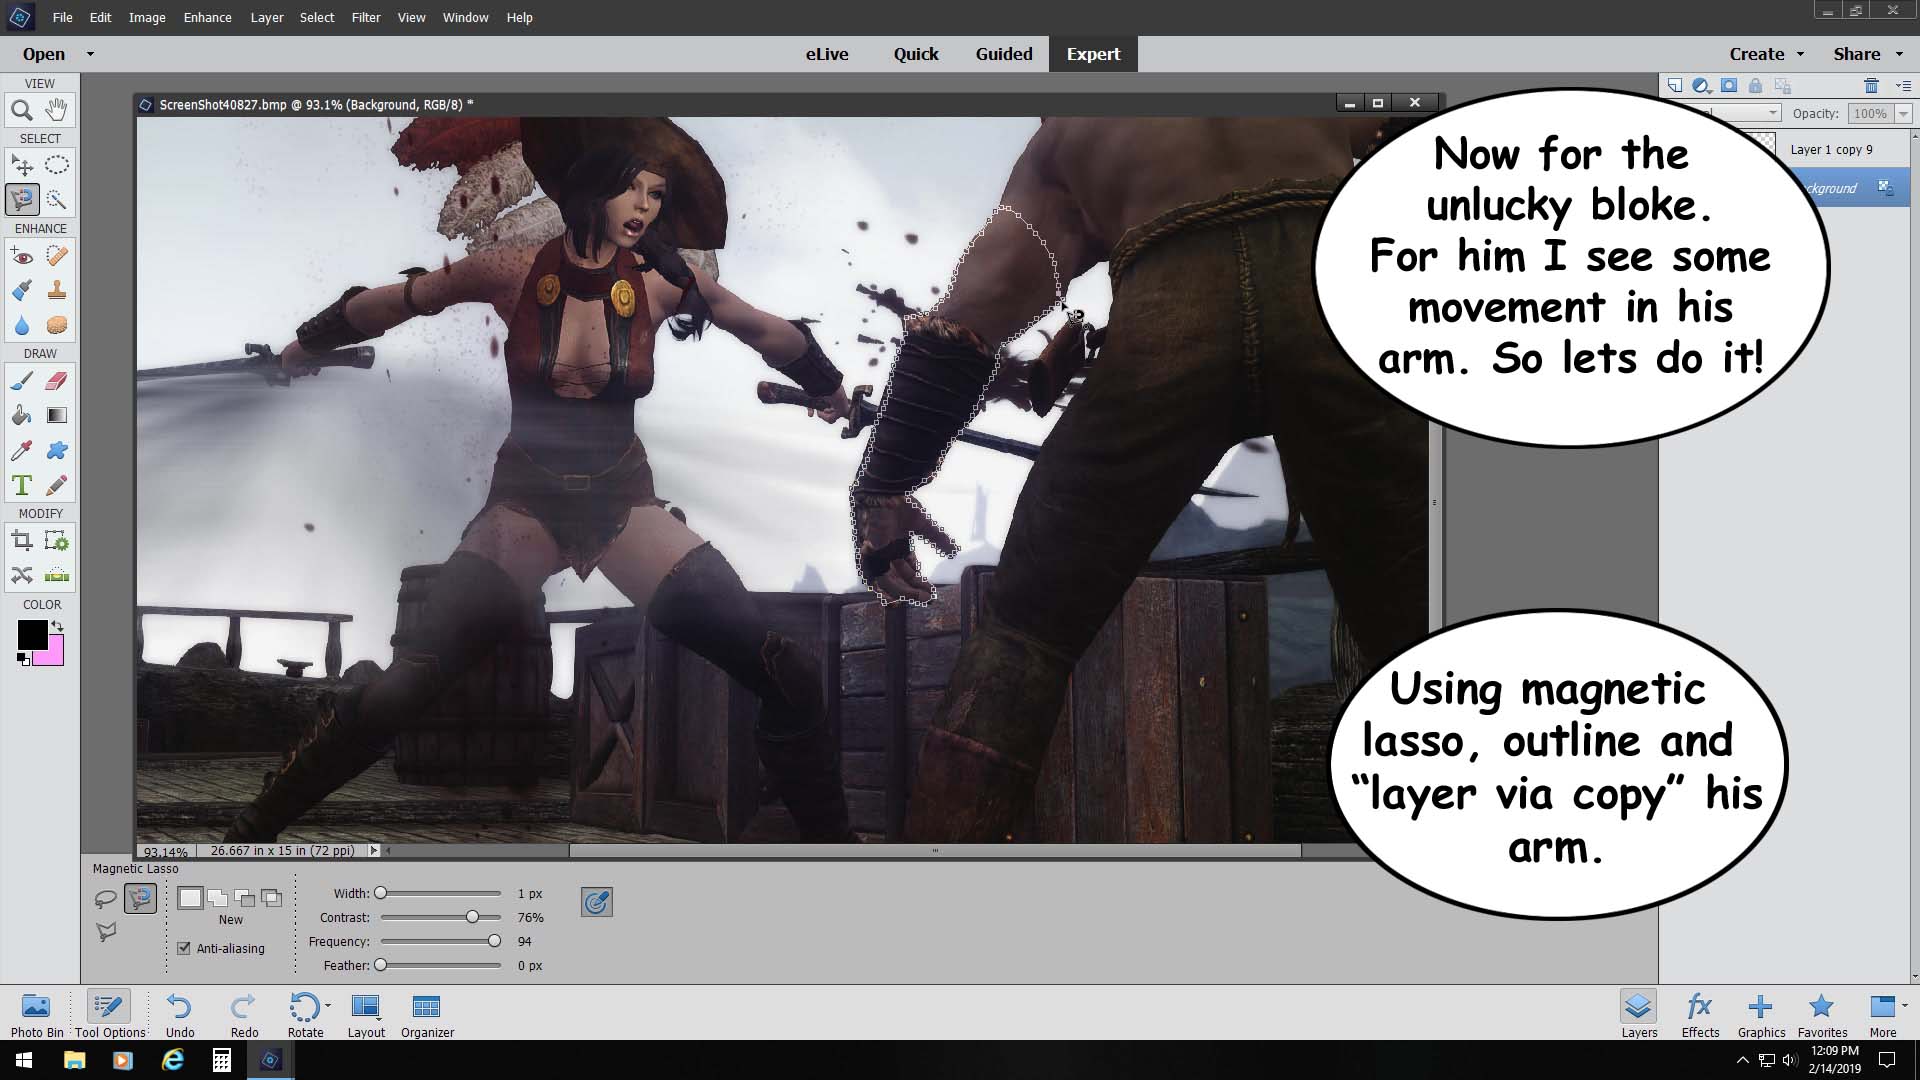Switch to the Guided tab
This screenshot has width=1920, height=1080.
tap(1004, 54)
